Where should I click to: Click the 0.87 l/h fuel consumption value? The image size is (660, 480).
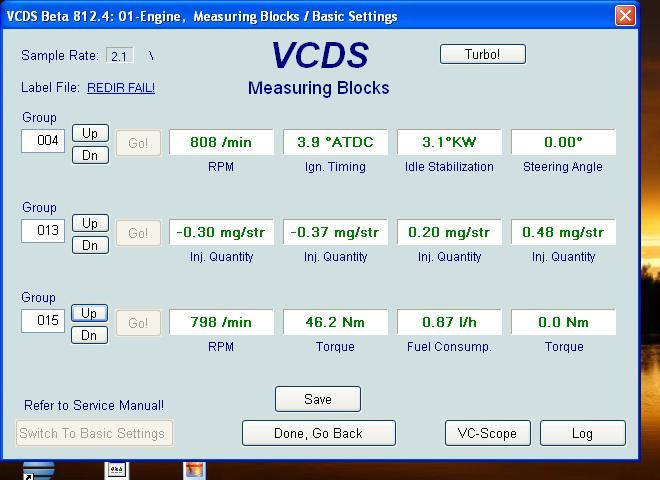[450, 322]
